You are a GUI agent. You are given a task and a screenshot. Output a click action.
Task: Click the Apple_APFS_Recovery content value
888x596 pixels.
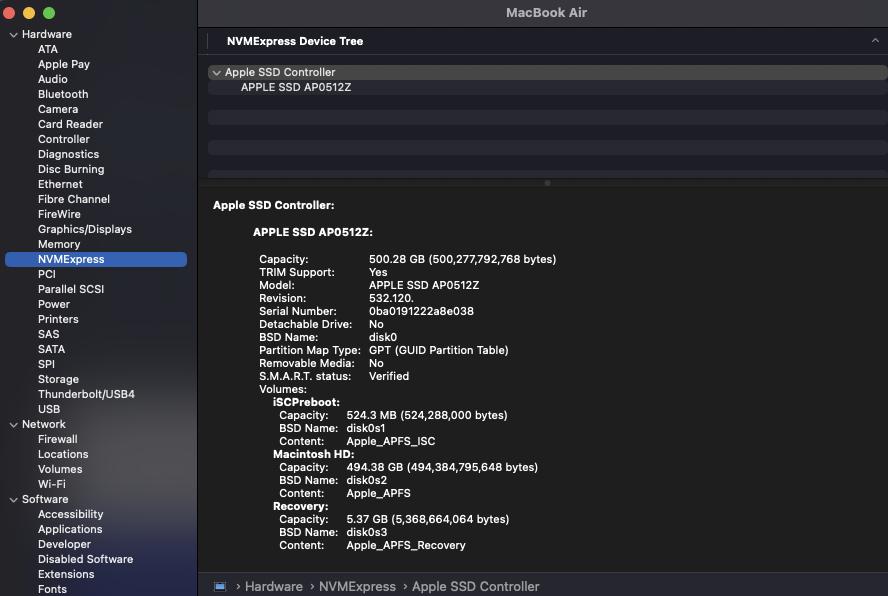[406, 546]
